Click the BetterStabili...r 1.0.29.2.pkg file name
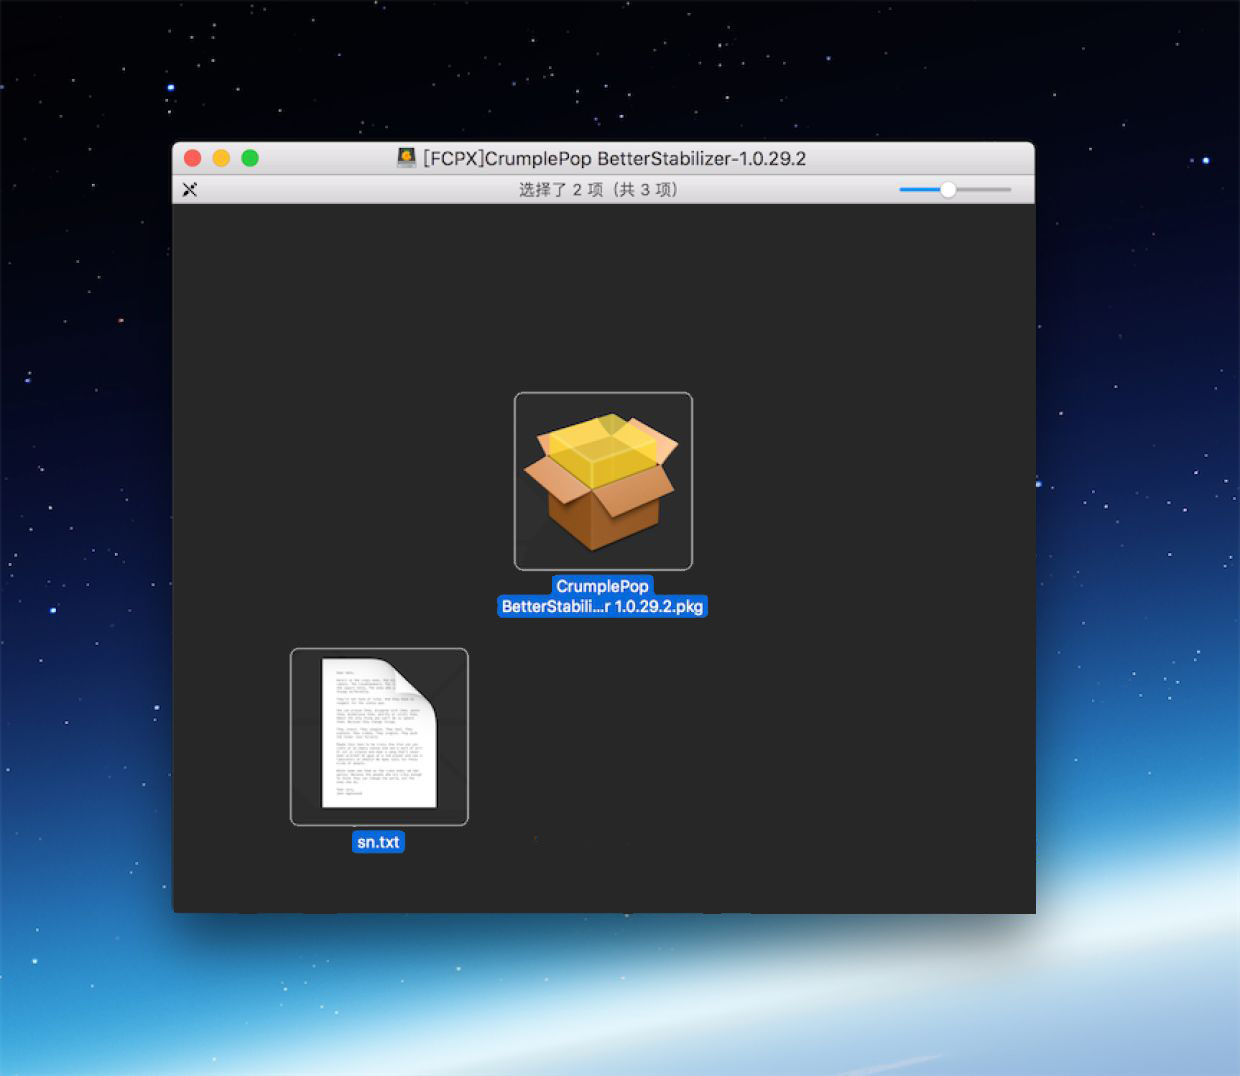 [602, 606]
